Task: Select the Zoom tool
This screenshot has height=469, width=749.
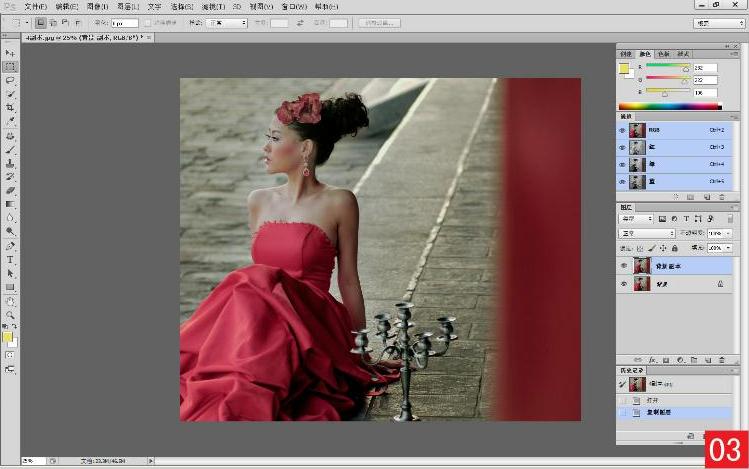Action: (x=10, y=315)
